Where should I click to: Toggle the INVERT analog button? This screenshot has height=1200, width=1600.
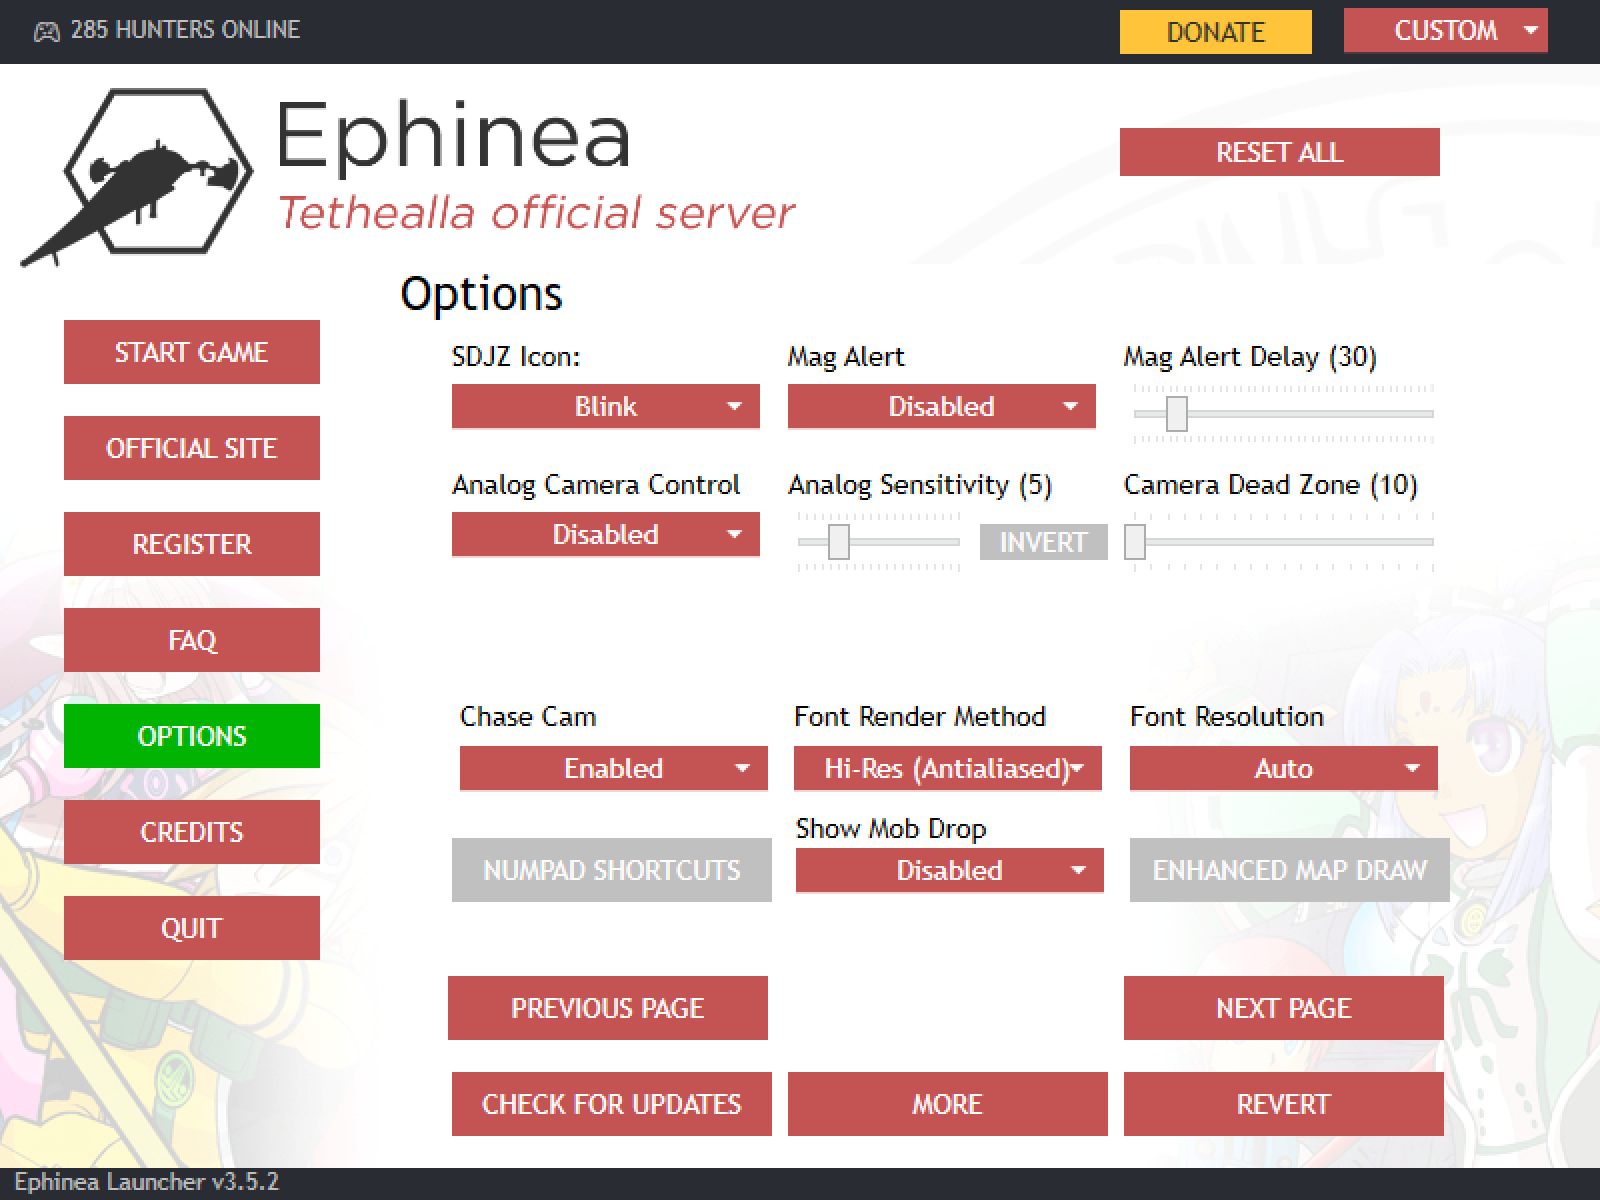[1044, 542]
